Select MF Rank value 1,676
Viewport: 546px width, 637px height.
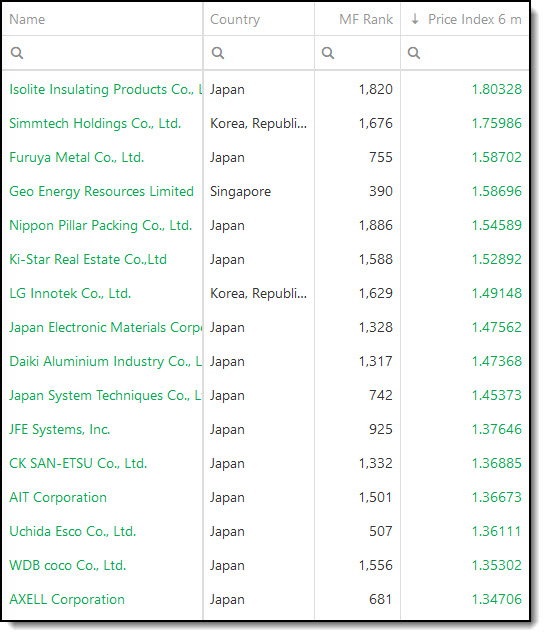click(376, 124)
